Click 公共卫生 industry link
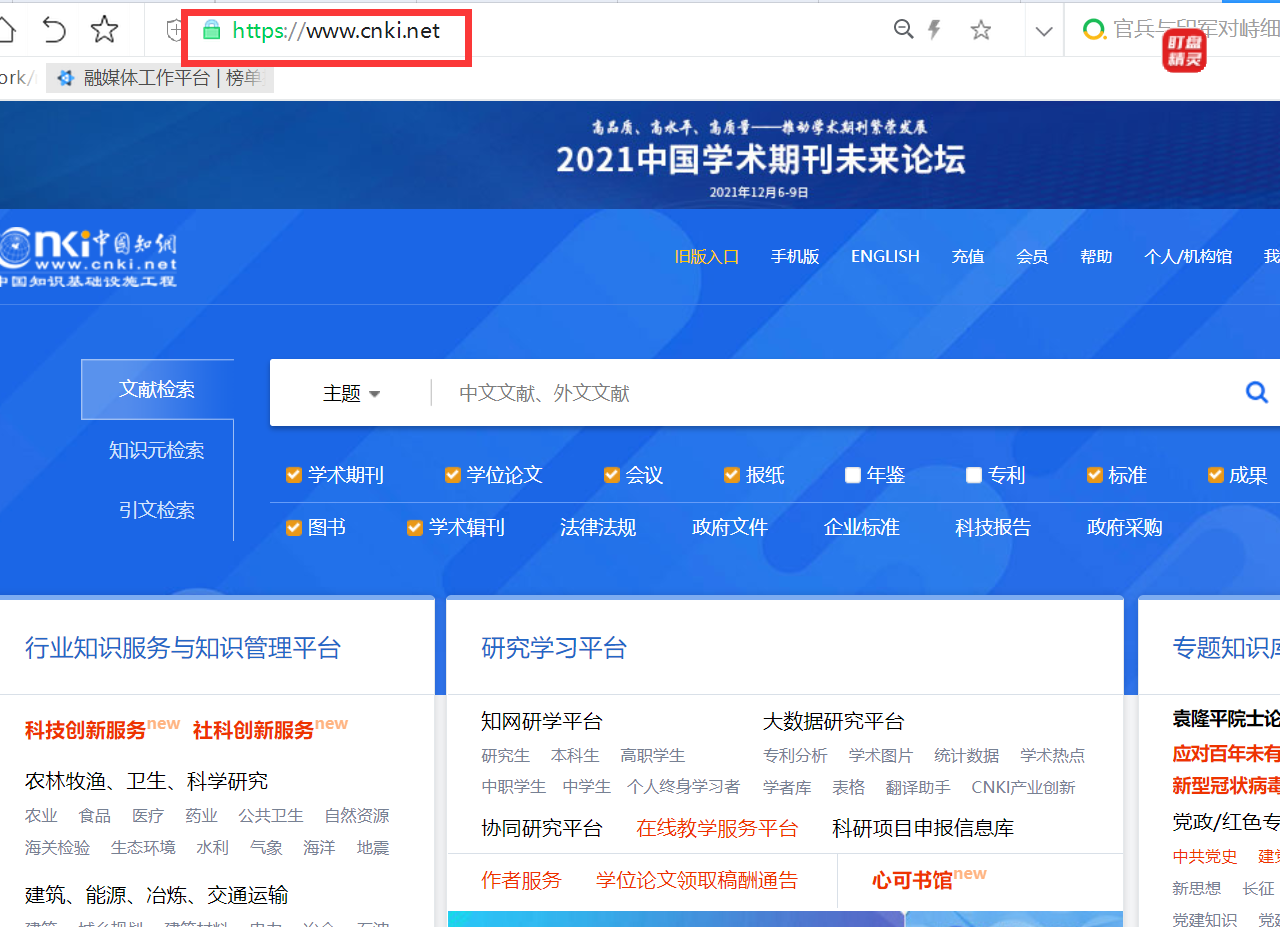1280x927 pixels. coord(271,816)
